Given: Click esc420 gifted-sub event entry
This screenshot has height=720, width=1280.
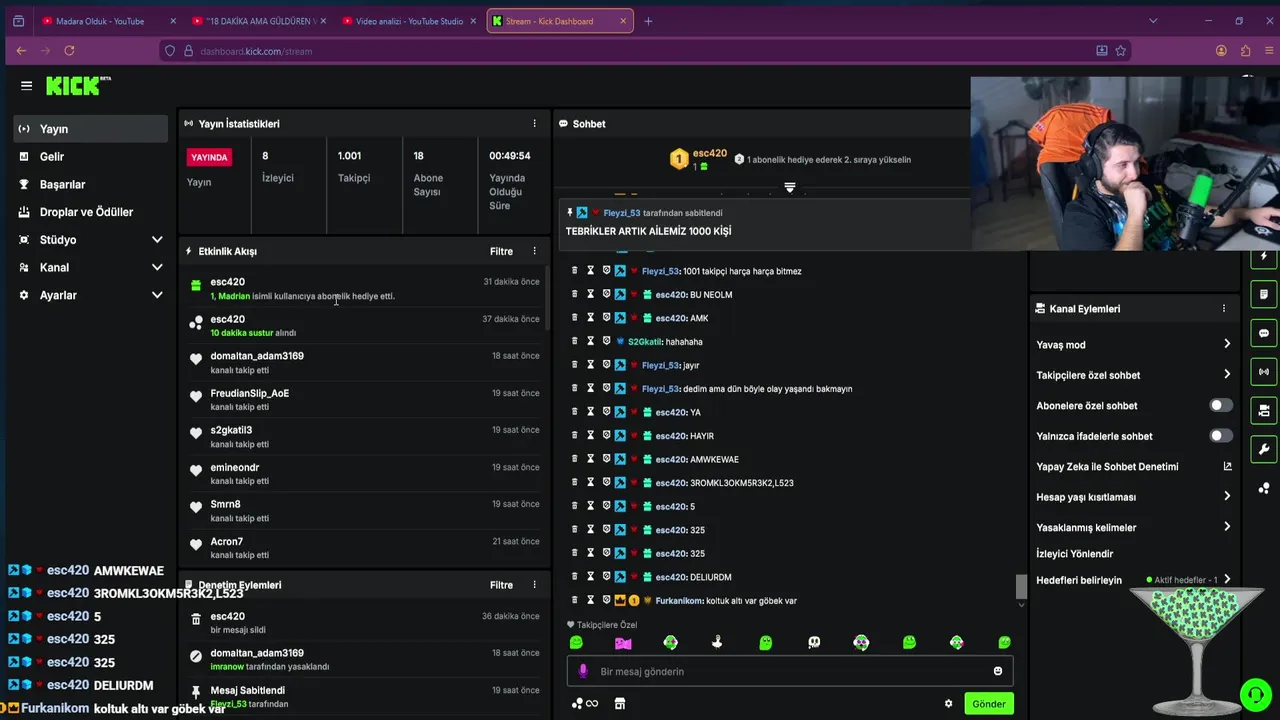Looking at the screenshot, I should point(364,288).
